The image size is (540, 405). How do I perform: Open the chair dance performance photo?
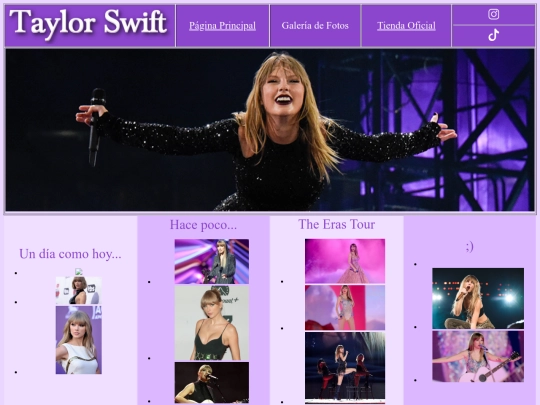pyautogui.click(x=345, y=365)
